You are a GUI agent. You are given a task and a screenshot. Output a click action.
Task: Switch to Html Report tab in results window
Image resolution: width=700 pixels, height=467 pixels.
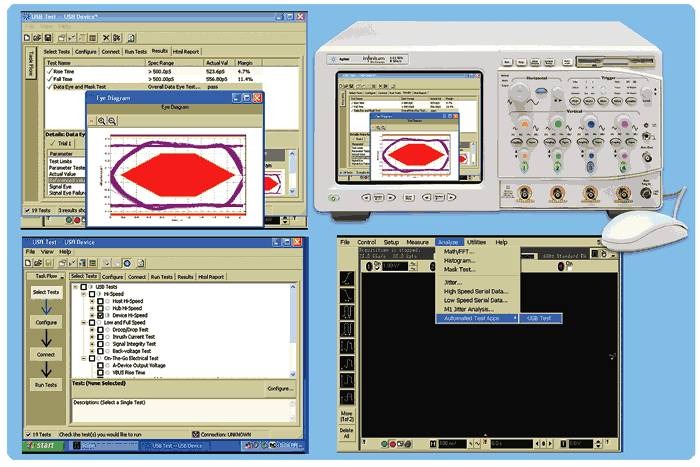[186, 51]
